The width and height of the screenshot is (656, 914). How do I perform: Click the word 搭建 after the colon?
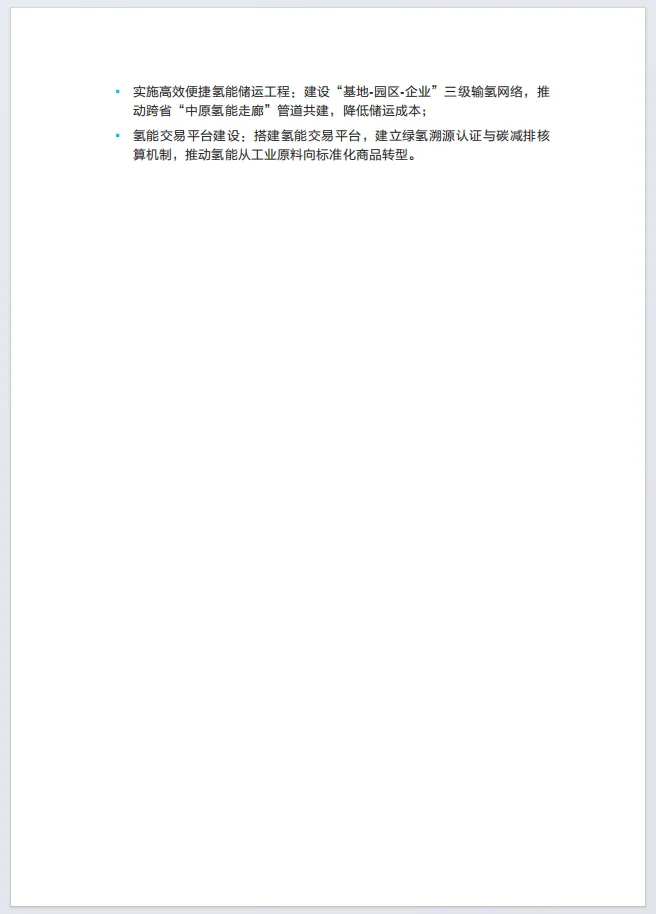pos(266,136)
